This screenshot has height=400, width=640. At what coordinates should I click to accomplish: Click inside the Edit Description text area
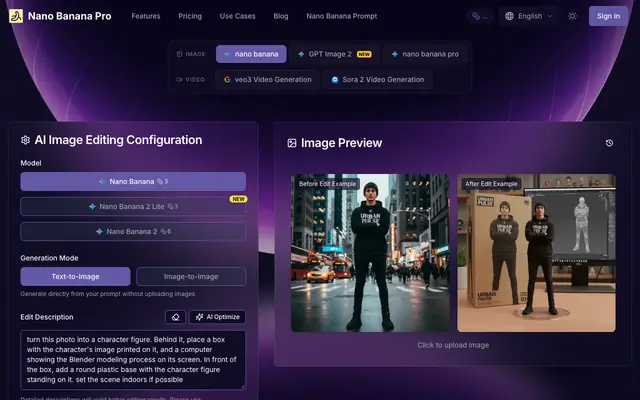point(133,360)
